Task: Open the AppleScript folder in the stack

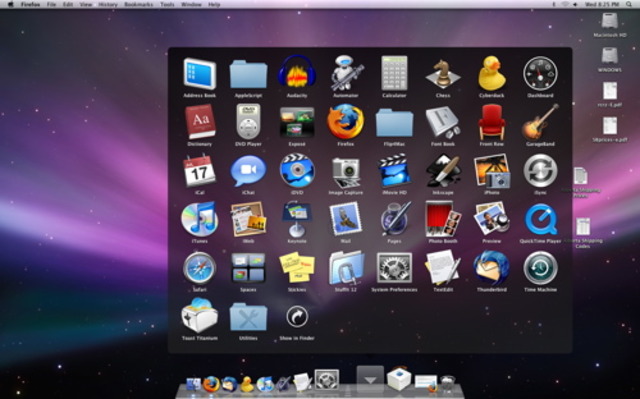Action: pyautogui.click(x=248, y=74)
